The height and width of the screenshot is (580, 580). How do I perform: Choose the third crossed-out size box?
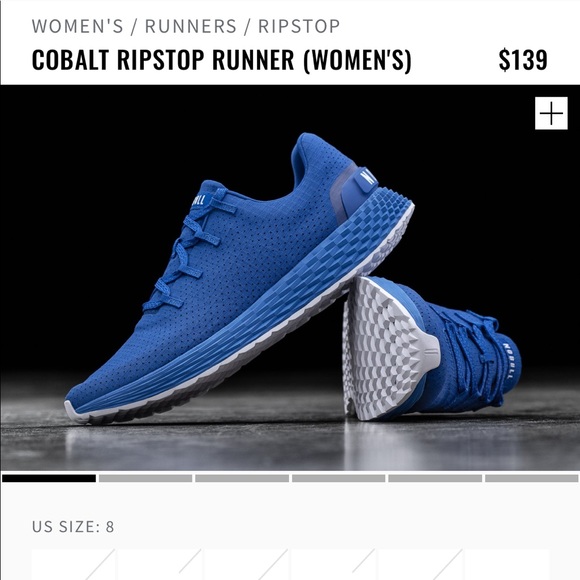click(x=247, y=564)
